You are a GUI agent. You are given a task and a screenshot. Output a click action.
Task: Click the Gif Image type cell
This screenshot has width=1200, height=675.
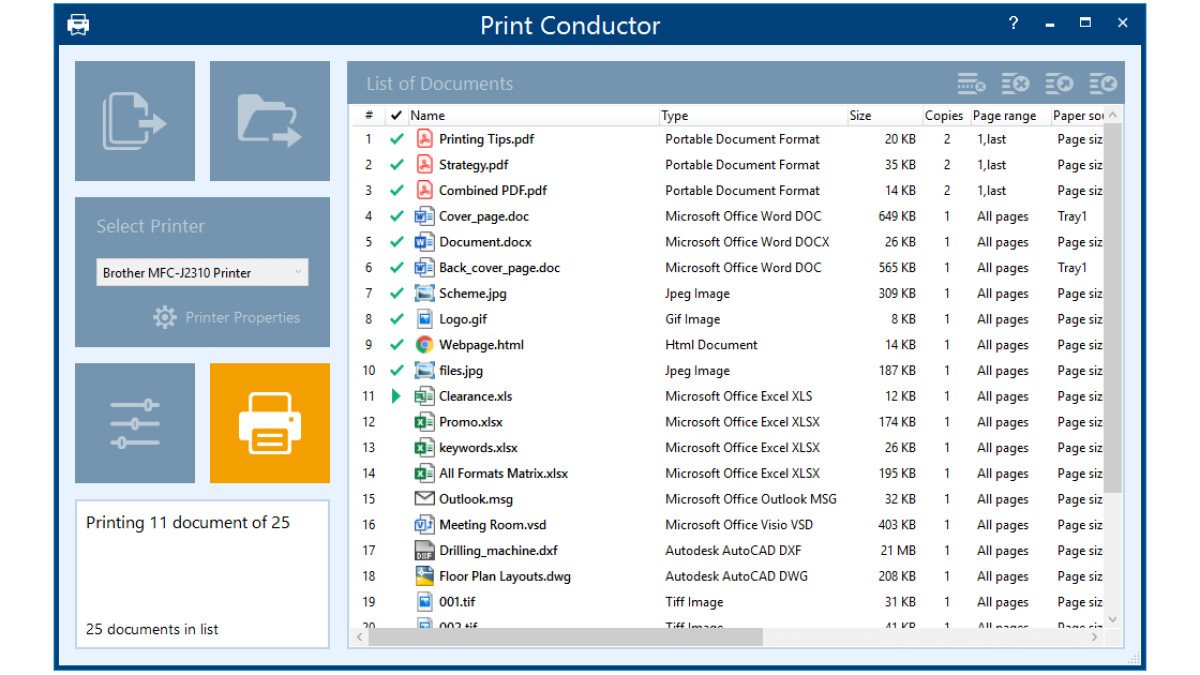pyautogui.click(x=692, y=319)
